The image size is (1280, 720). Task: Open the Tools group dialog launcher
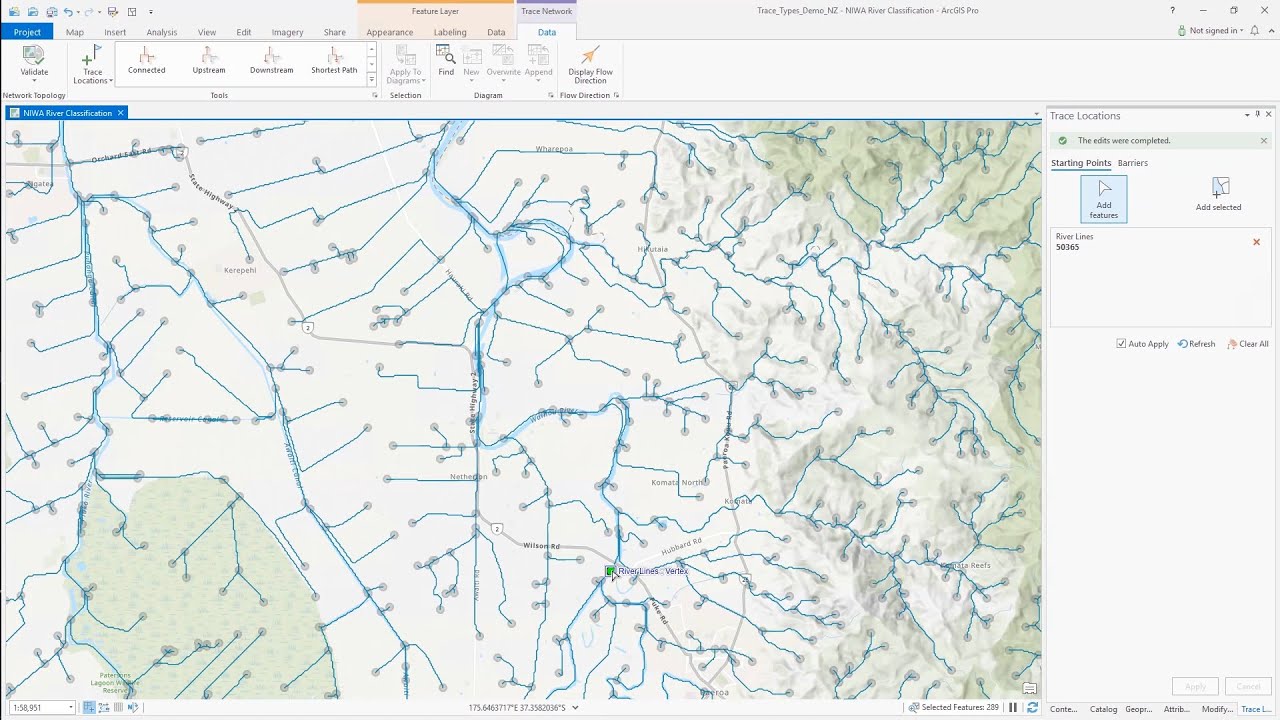[x=375, y=96]
